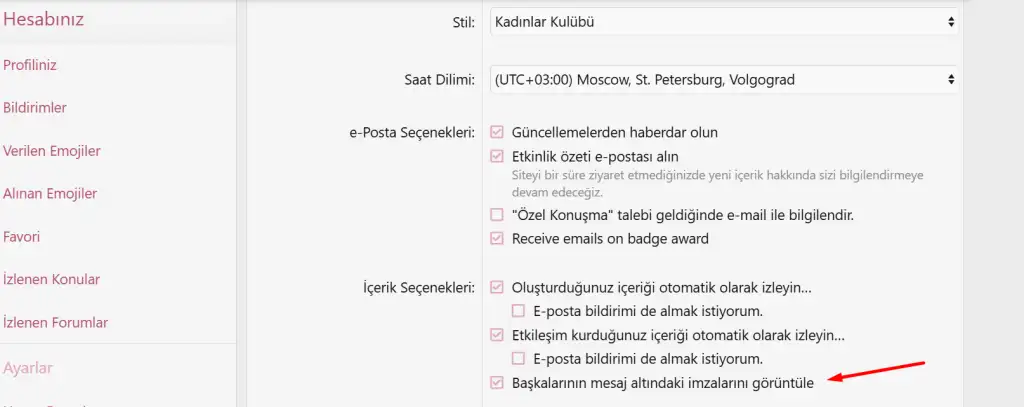Open the Saat Dilimi timezone dropdown
The image size is (1024, 407).
724,79
